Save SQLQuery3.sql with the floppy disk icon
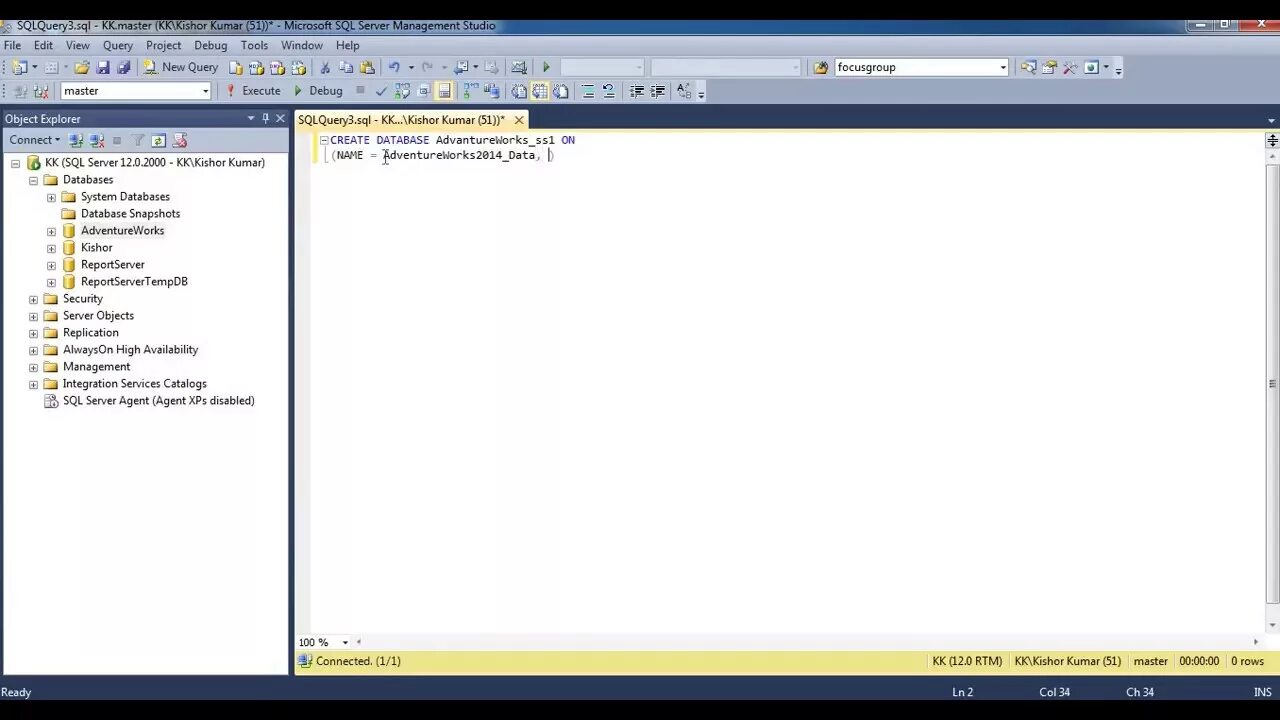Viewport: 1280px width, 720px height. (103, 68)
